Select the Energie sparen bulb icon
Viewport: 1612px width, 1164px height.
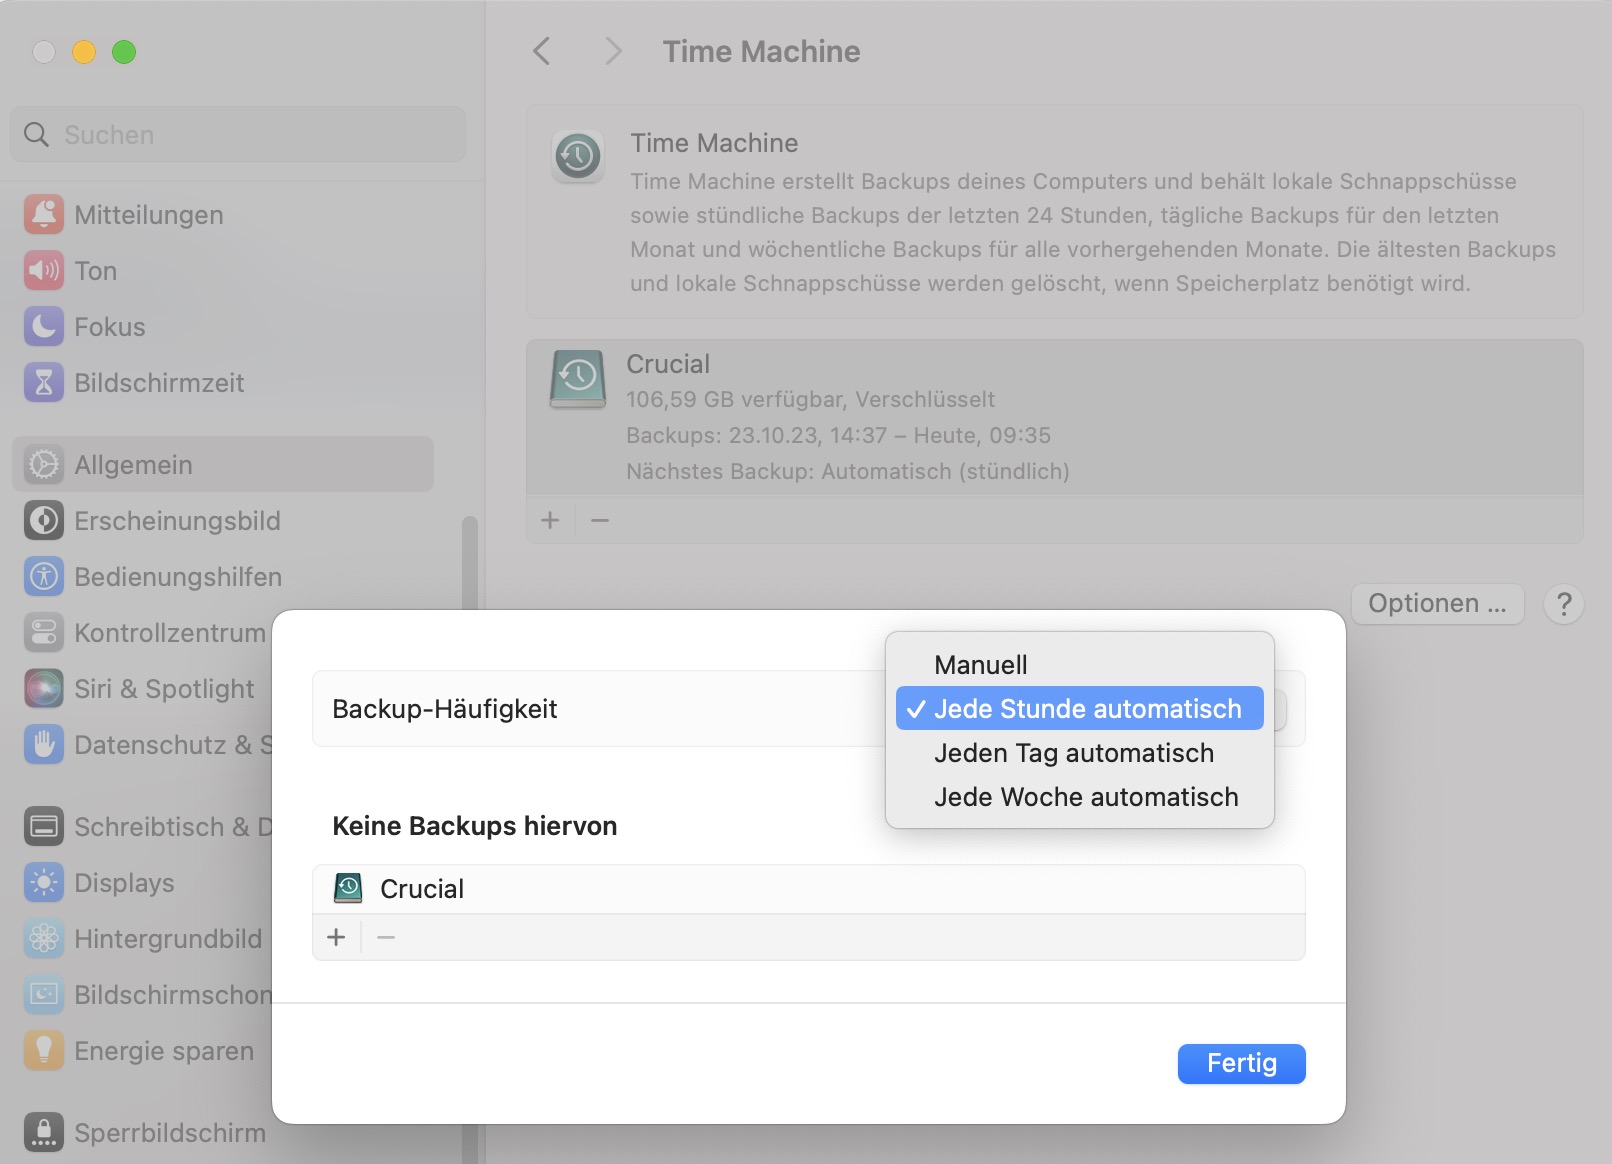point(44,1051)
